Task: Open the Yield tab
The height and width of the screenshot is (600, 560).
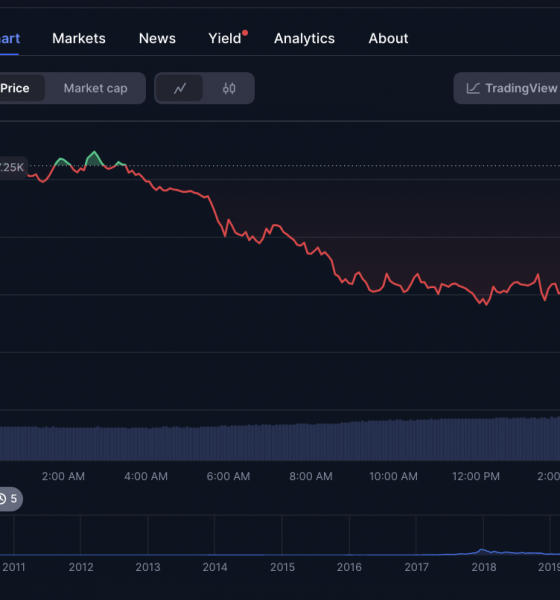Action: click(225, 39)
